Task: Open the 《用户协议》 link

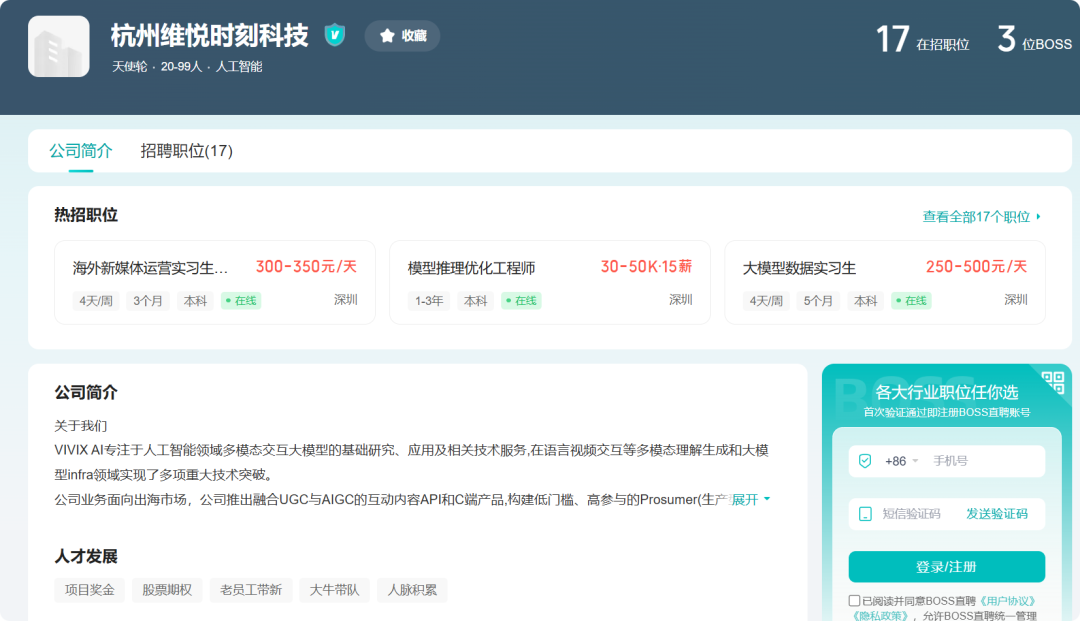Action: click(x=1007, y=601)
